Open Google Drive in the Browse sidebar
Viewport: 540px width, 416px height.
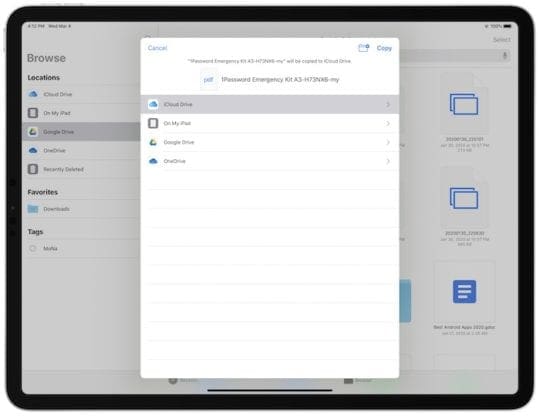click(x=81, y=132)
